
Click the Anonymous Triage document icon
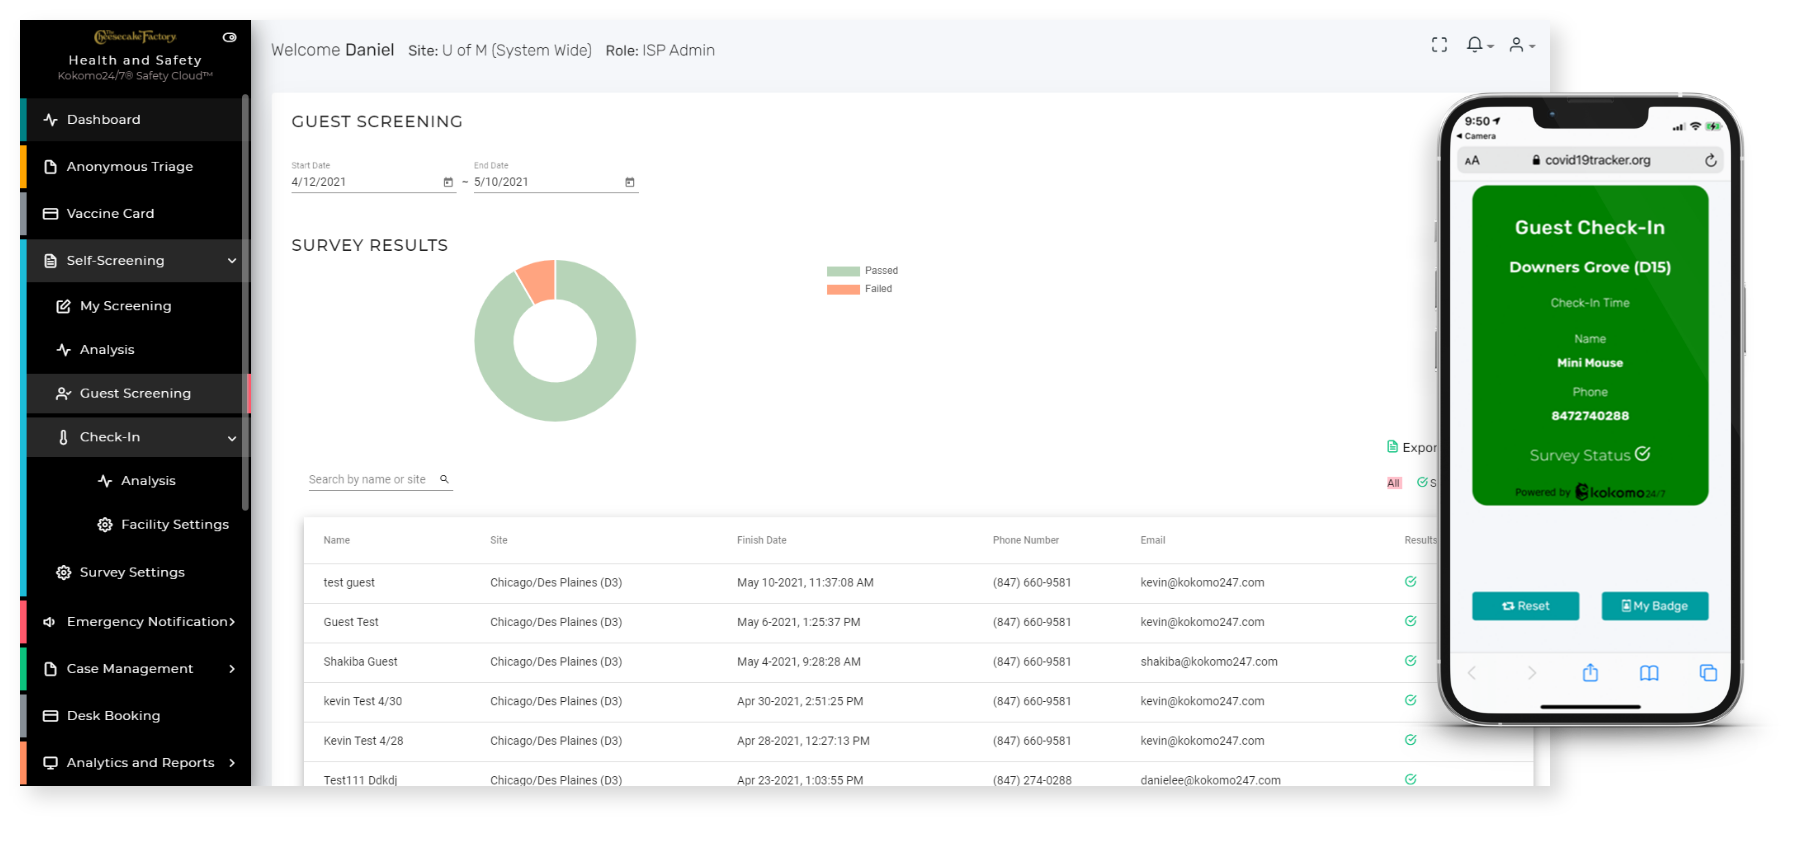(x=50, y=167)
